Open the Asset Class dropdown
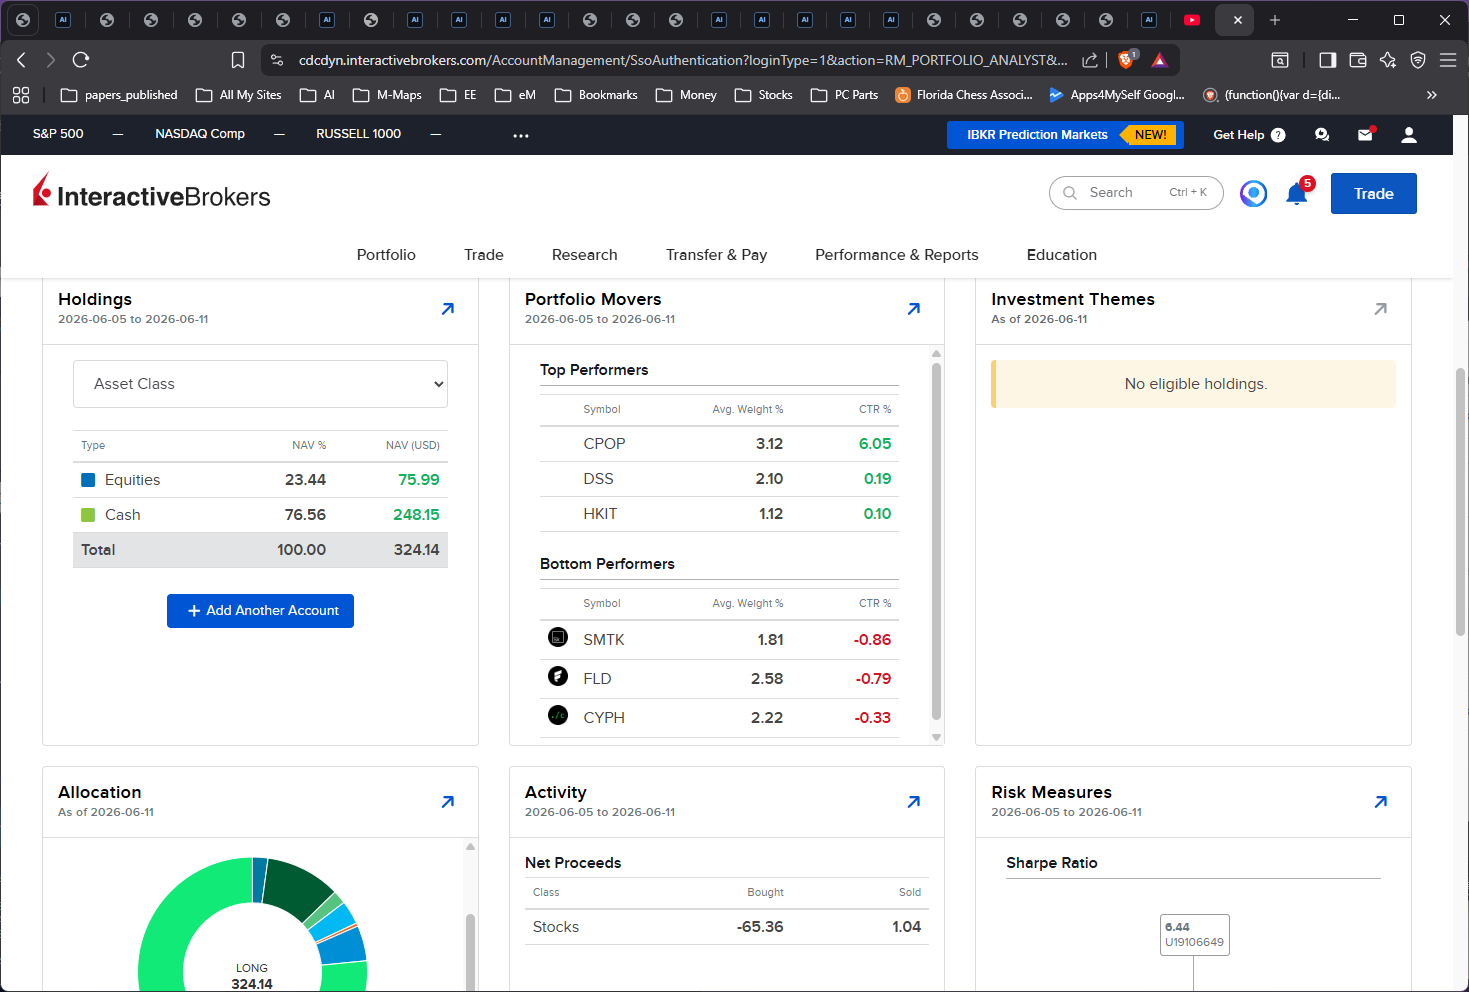 coord(260,384)
